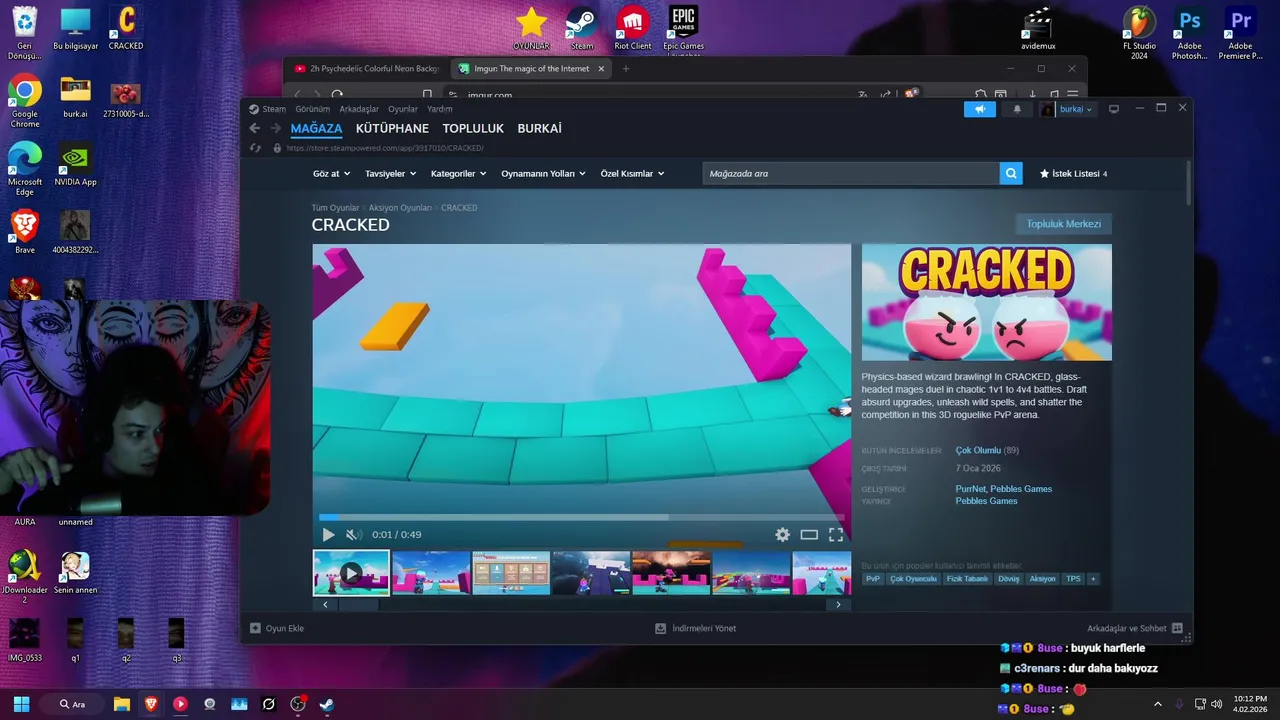The image size is (1280, 720).
Task: Open the Tüm Oyunlar breadcrumb link
Action: click(x=335, y=208)
